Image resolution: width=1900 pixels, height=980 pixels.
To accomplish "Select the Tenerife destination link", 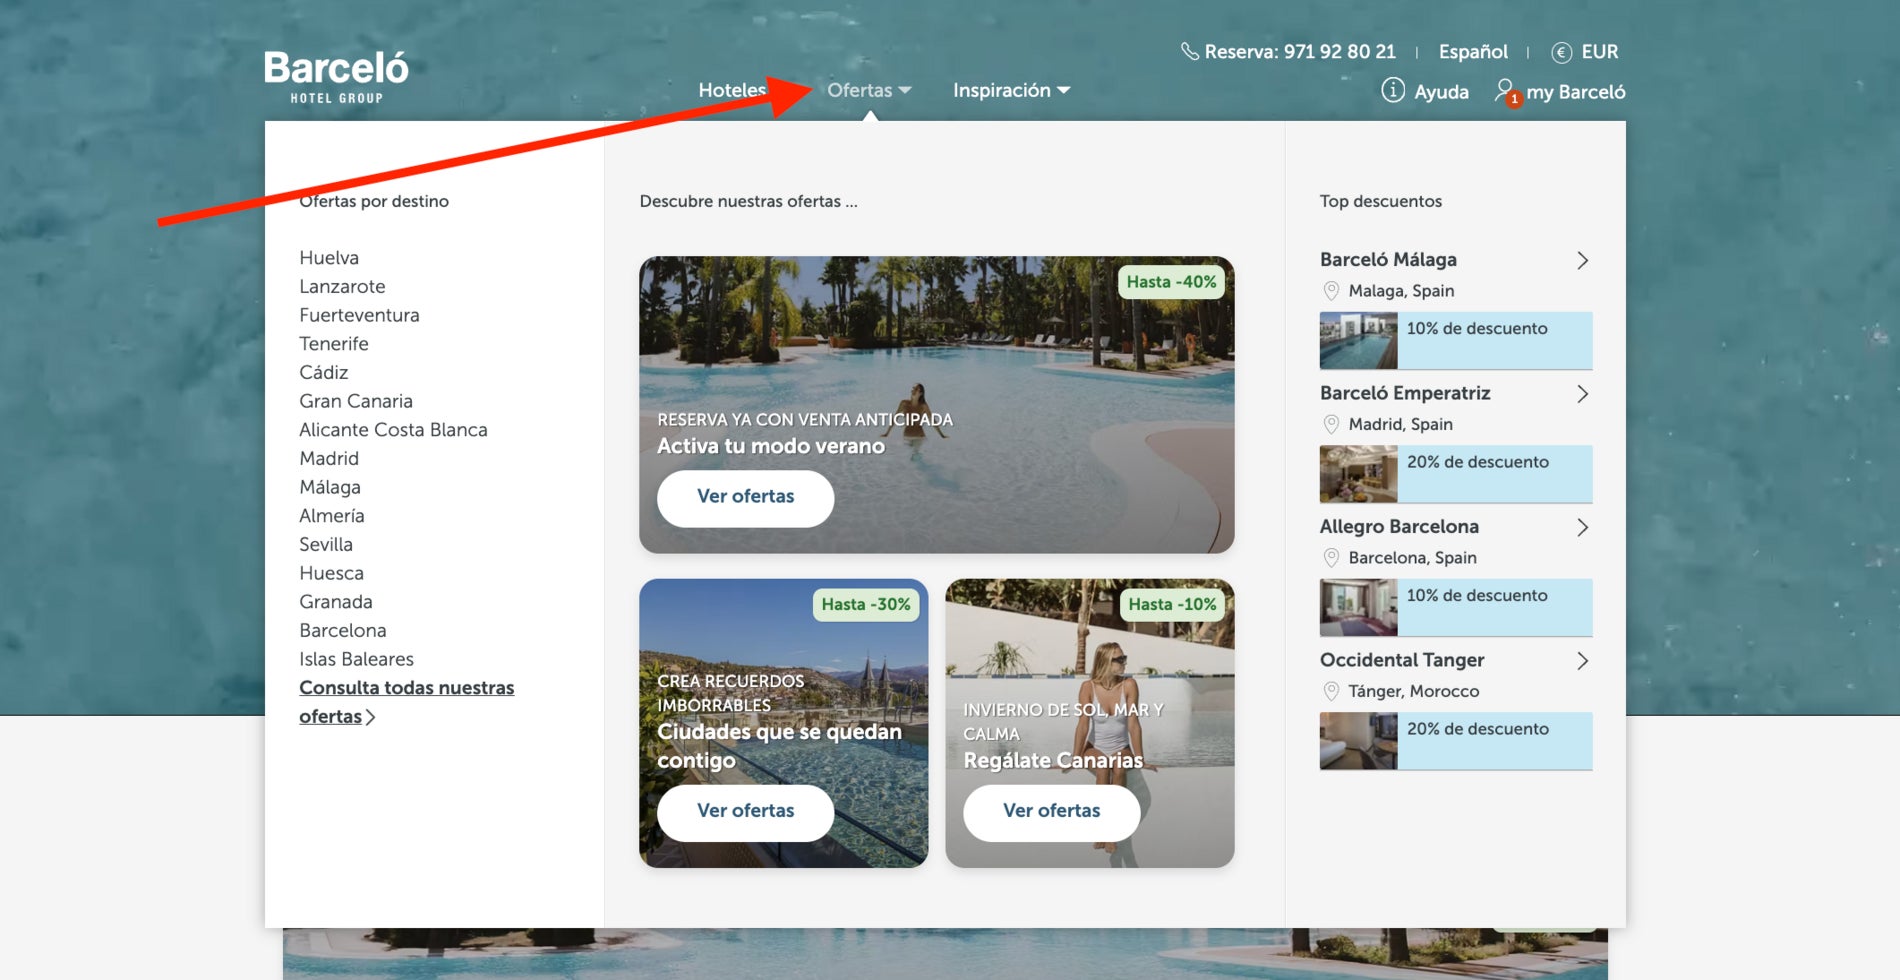I will (334, 343).
